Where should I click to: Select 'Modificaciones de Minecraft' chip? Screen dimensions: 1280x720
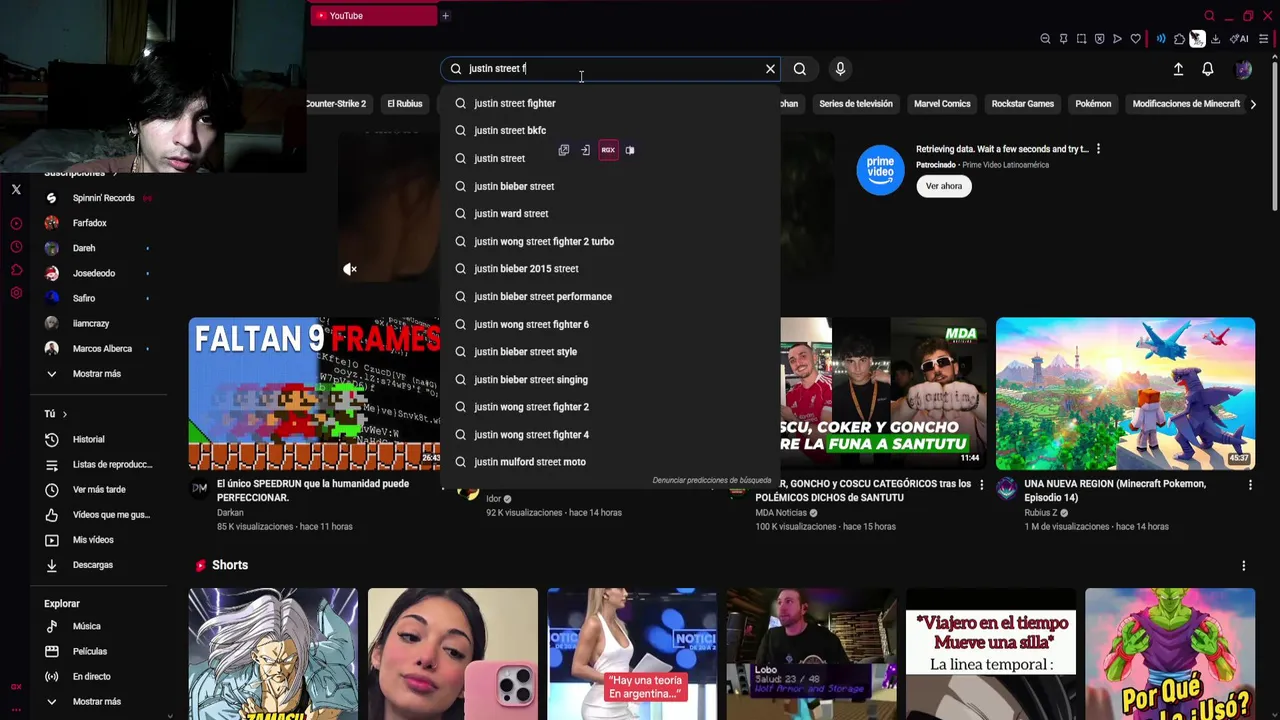pos(1186,104)
